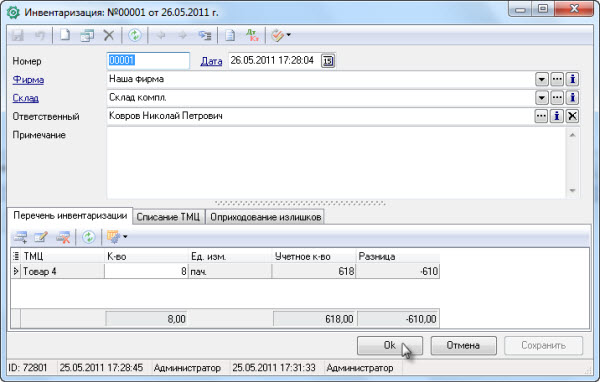Screen dimensions: 600x382
Task: Click the Ok button
Action: tap(390, 345)
